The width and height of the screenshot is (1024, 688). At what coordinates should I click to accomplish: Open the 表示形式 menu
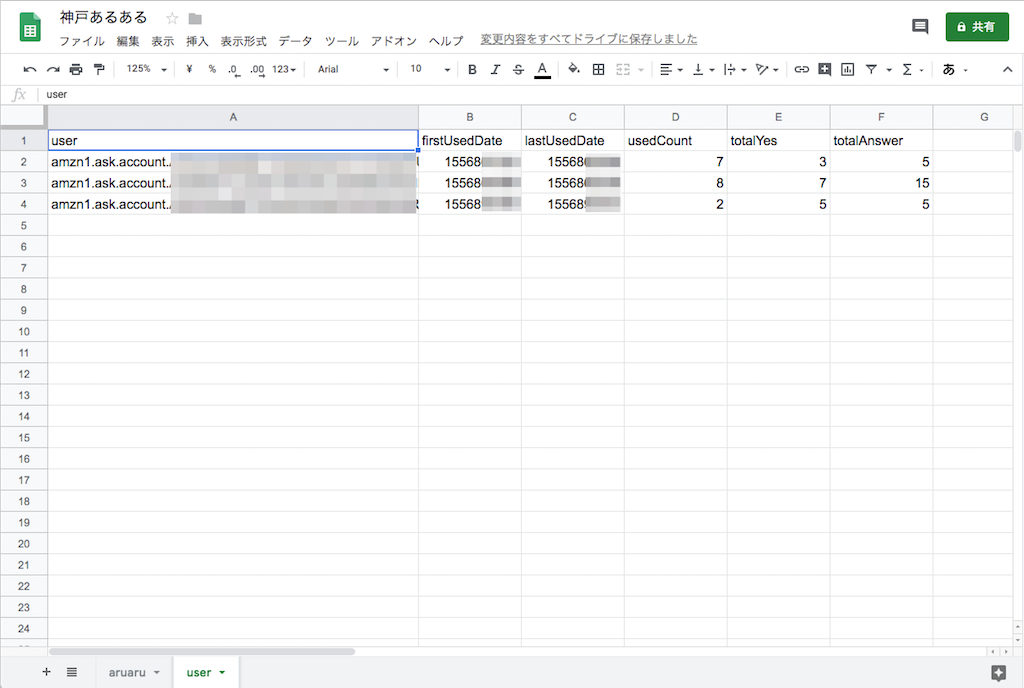click(244, 41)
